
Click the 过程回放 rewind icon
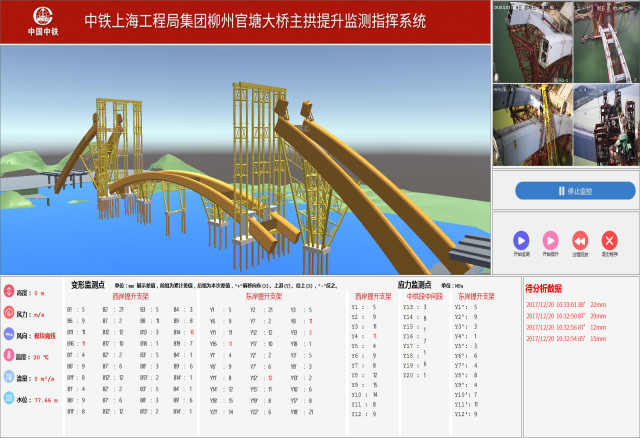(x=580, y=240)
